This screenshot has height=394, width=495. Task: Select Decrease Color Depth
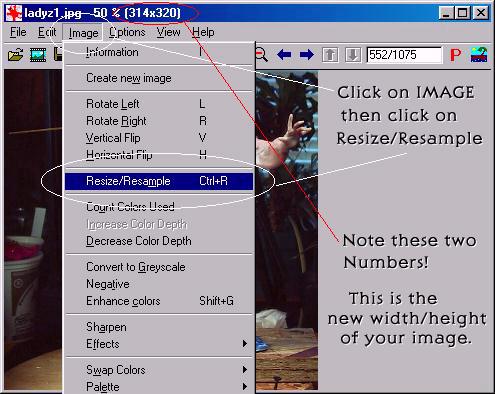tap(139, 241)
